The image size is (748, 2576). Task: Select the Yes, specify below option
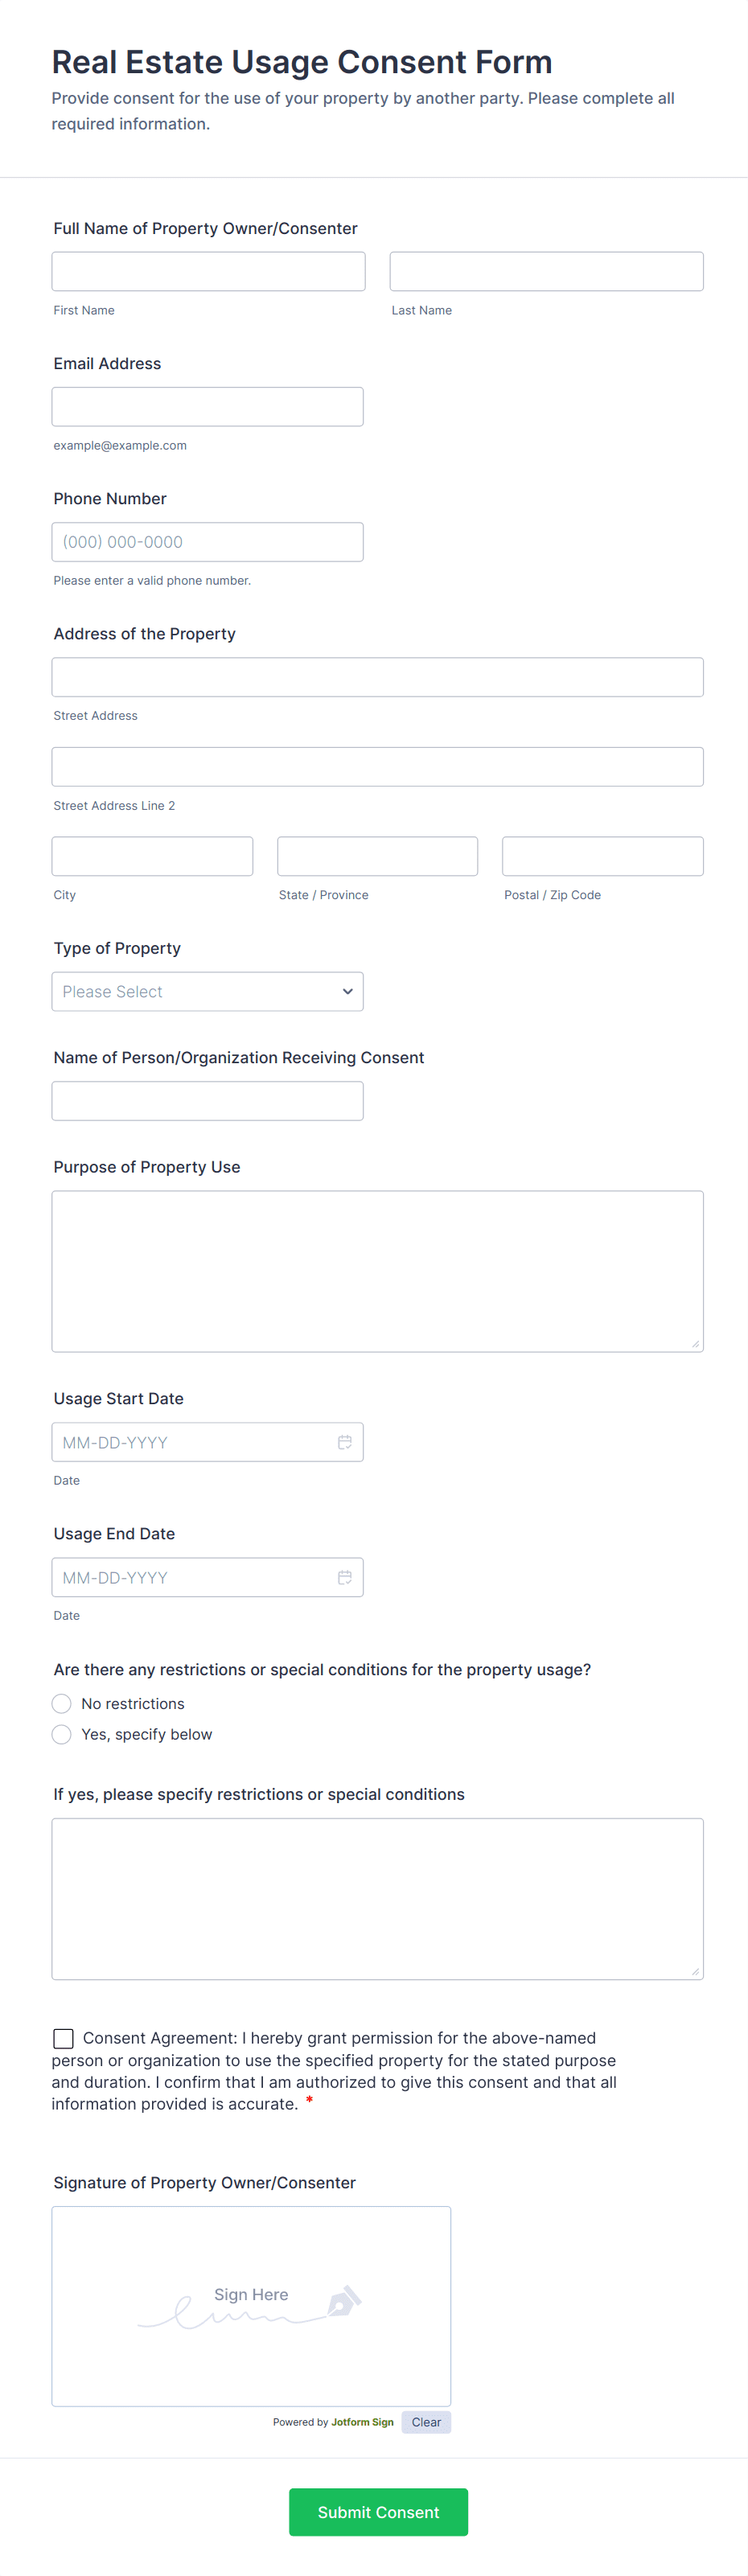[62, 1734]
